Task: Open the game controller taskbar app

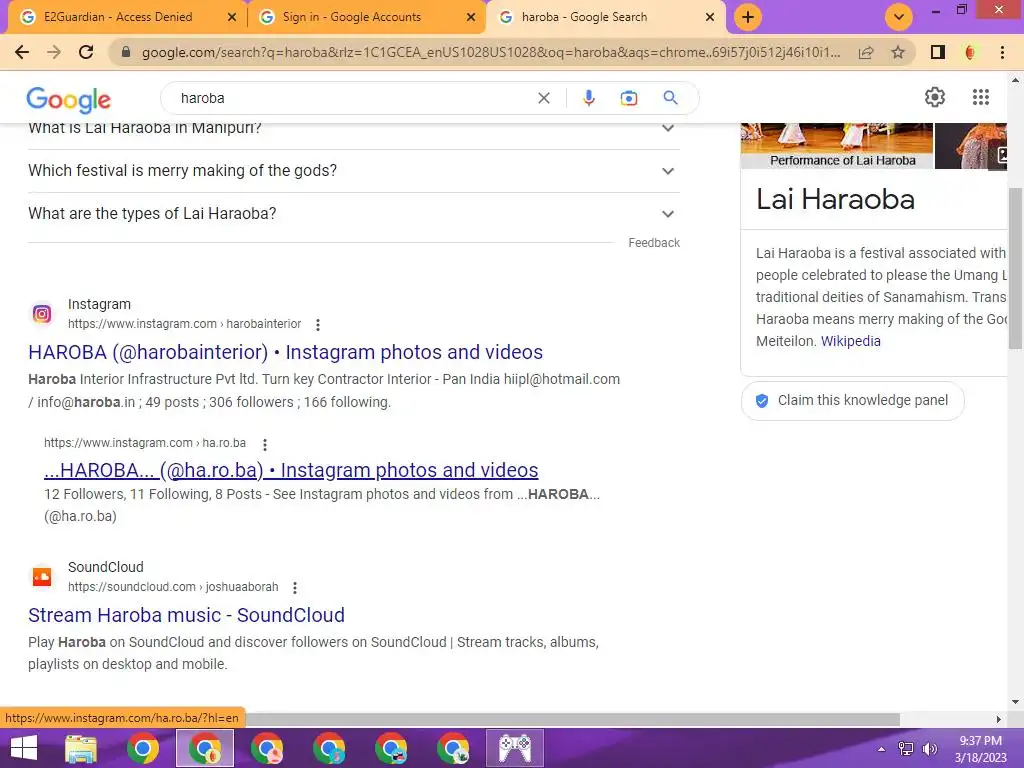Action: click(515, 748)
